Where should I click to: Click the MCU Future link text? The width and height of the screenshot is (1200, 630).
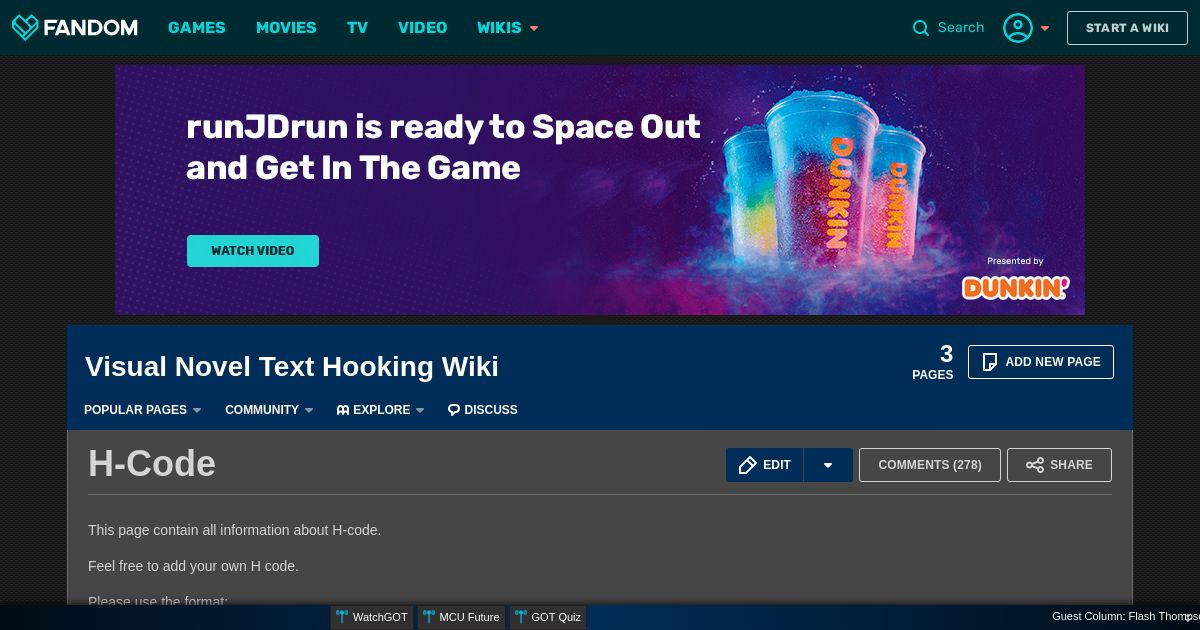pyautogui.click(x=469, y=617)
